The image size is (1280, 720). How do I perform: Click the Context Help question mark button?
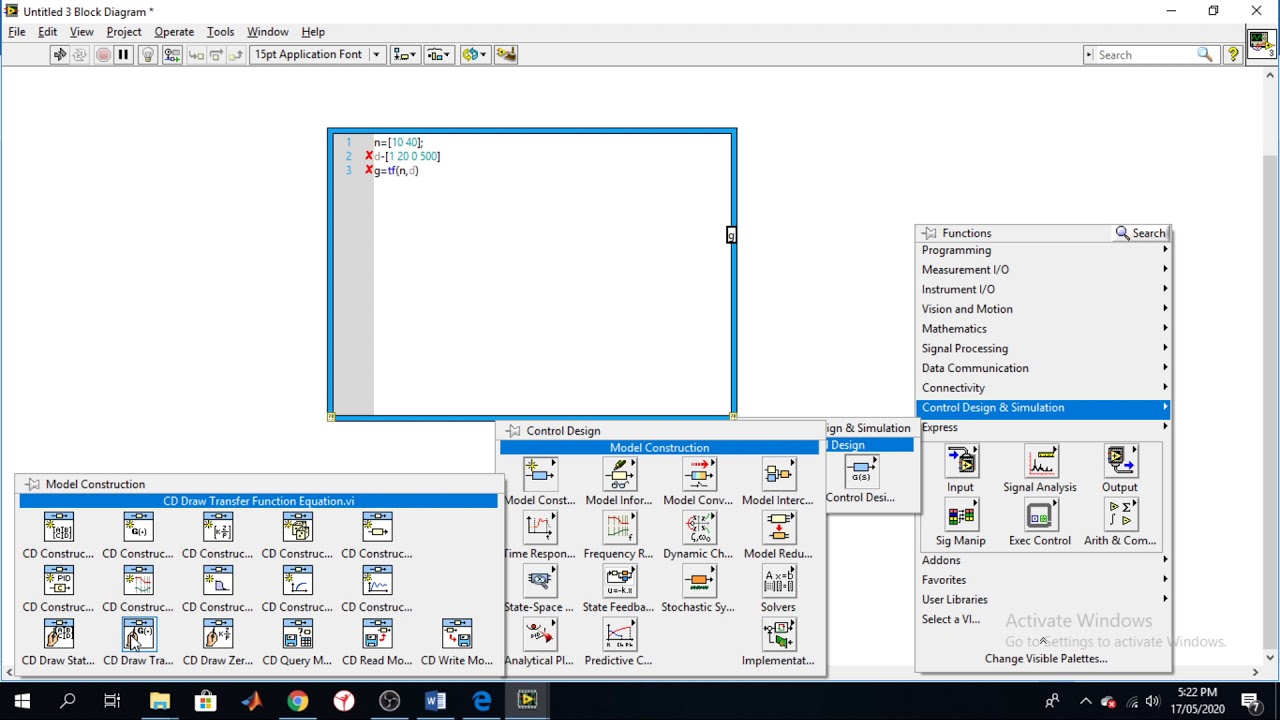point(1233,55)
